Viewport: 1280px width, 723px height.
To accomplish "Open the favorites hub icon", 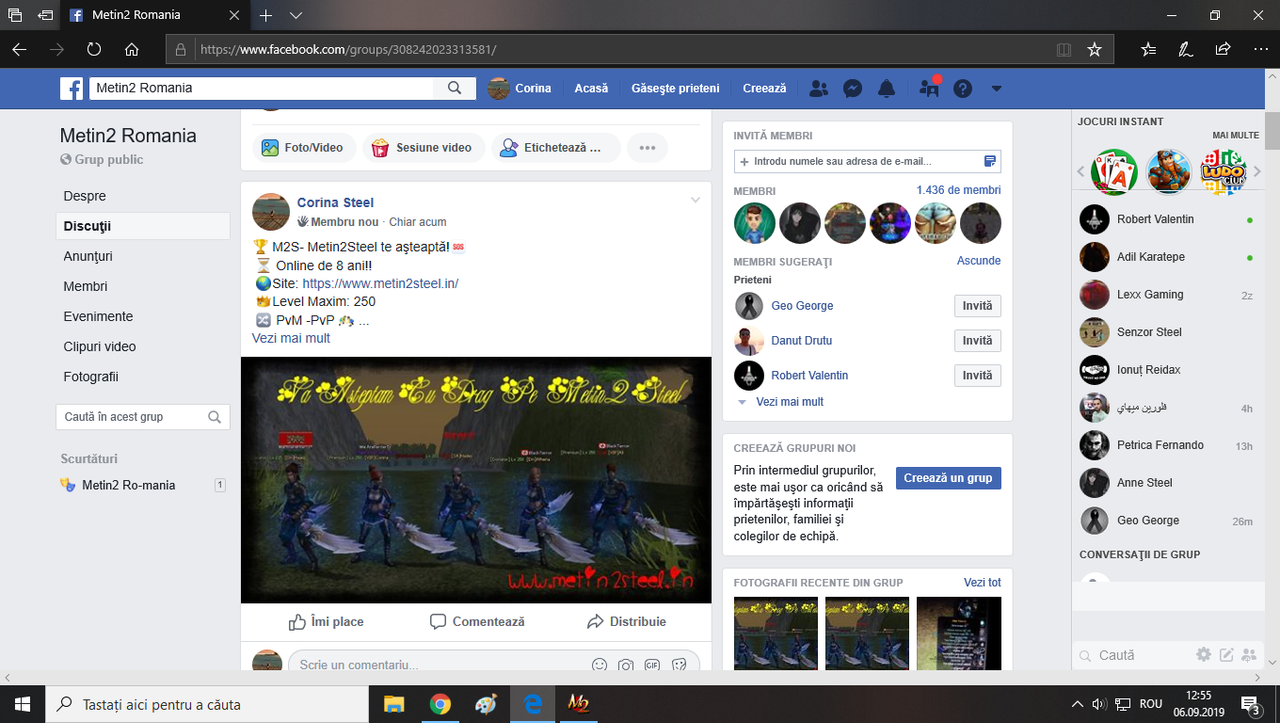I will pyautogui.click(x=1148, y=49).
